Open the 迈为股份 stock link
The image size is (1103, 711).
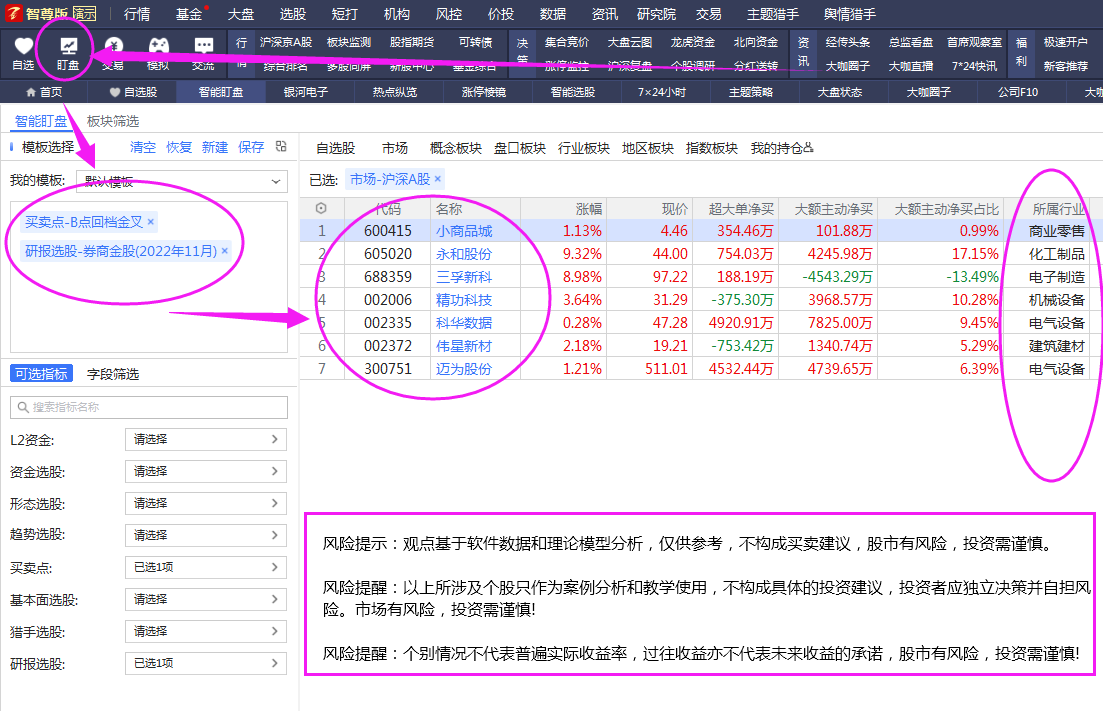464,369
